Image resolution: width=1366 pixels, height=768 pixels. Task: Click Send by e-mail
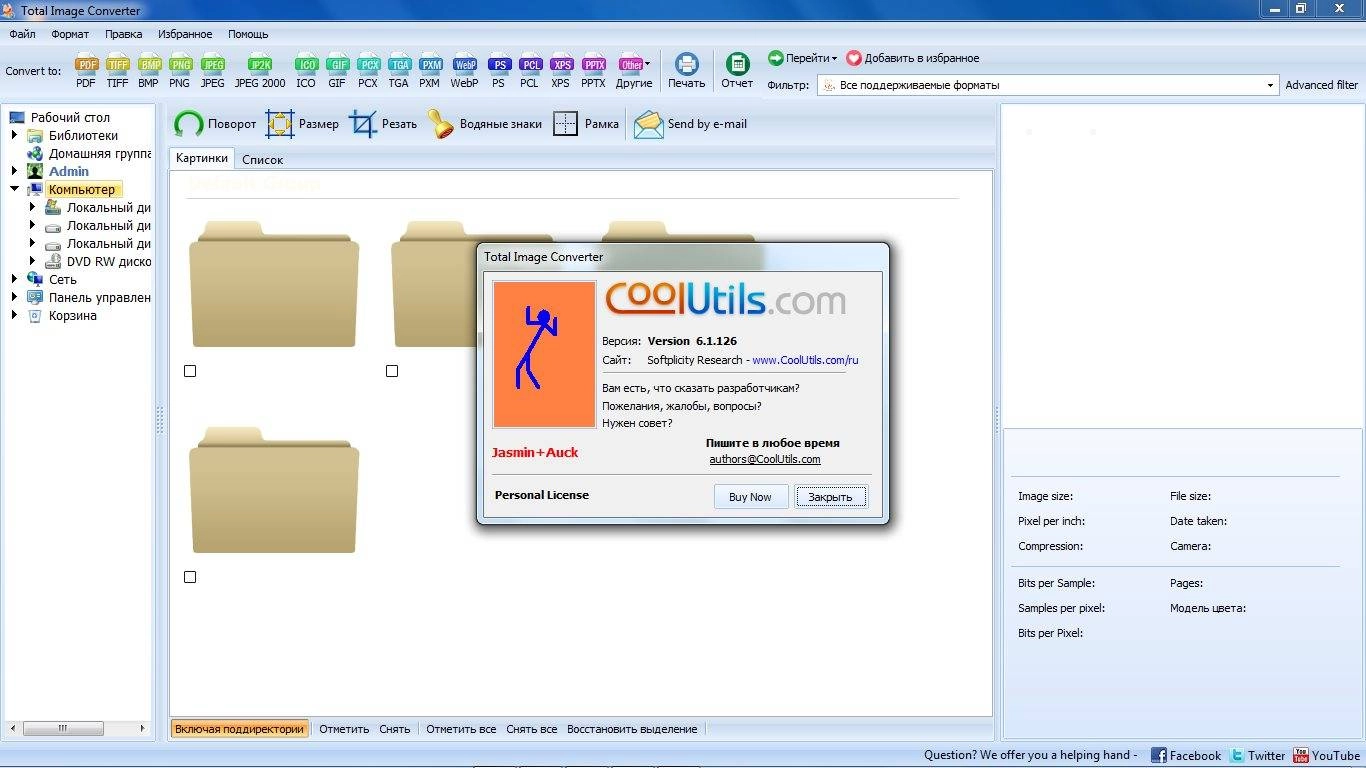click(x=691, y=124)
